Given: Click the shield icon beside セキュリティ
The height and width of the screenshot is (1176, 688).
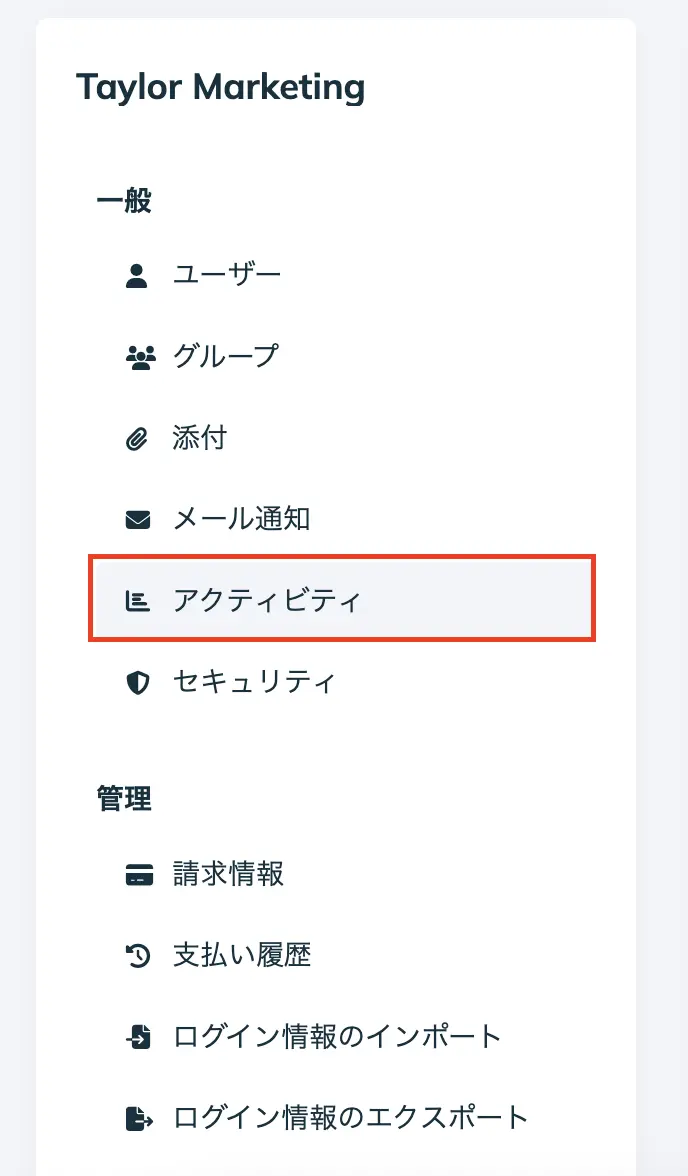Looking at the screenshot, I should [137, 683].
